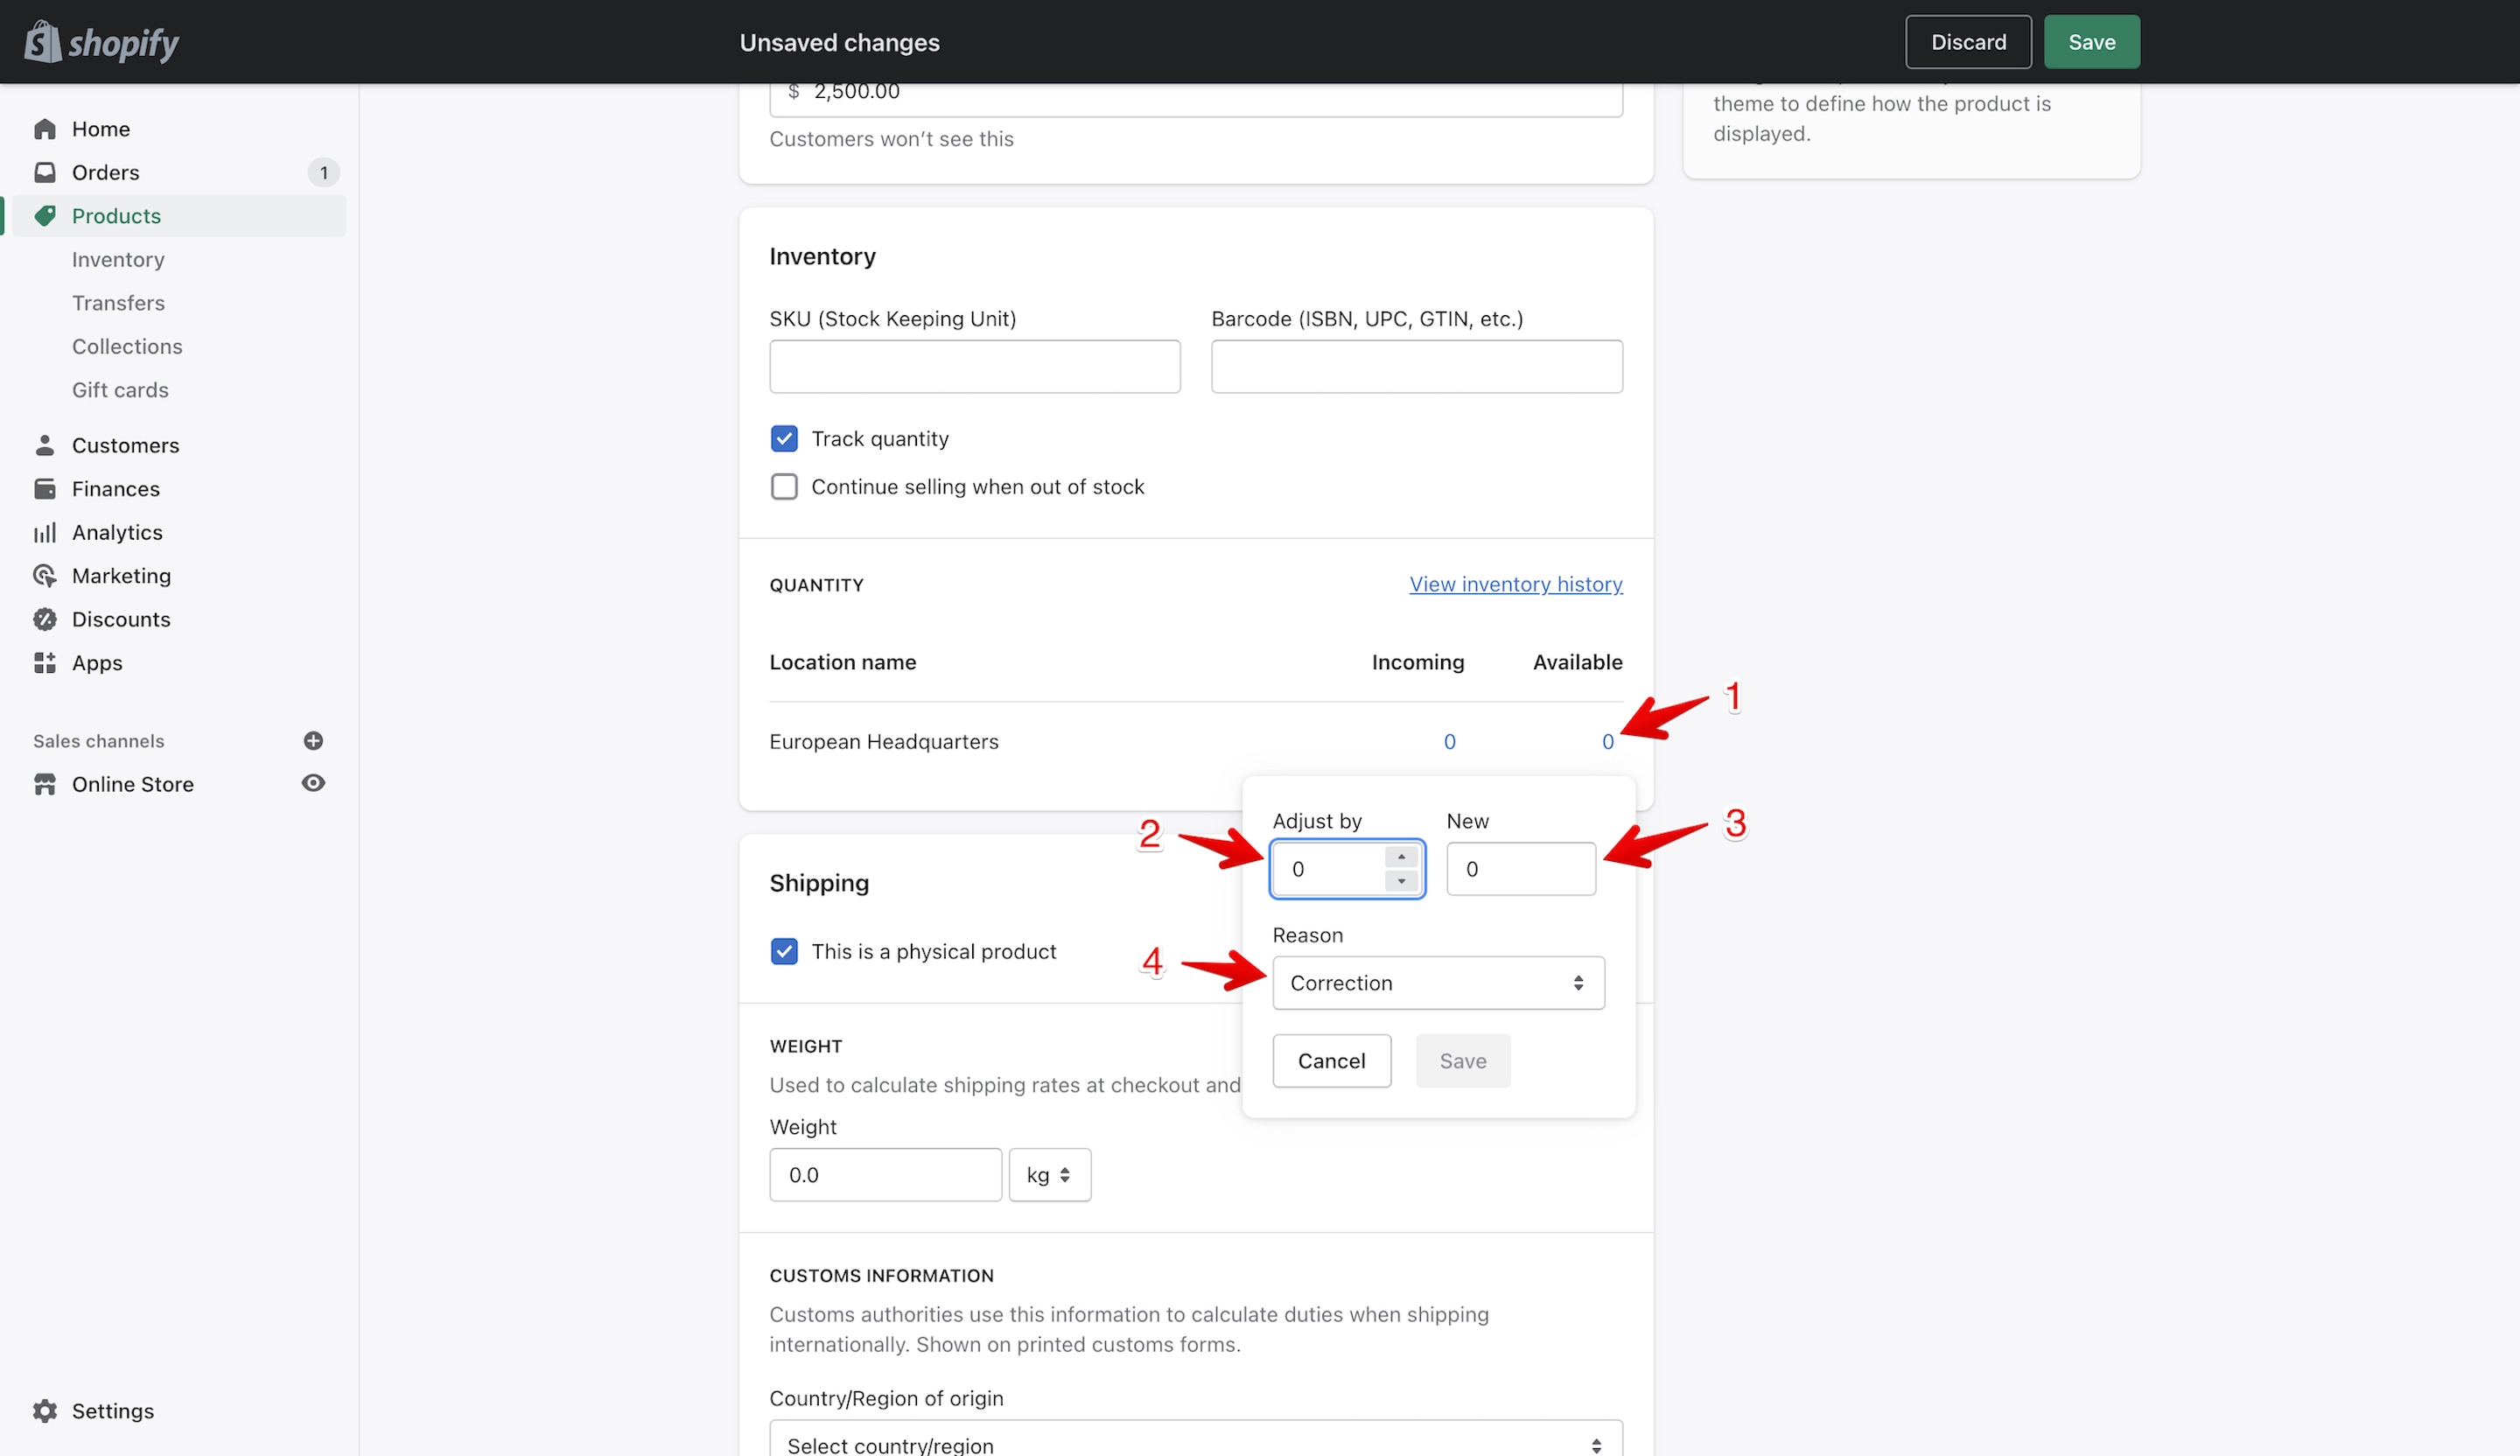The image size is (2520, 1456).
Task: Click the Incoming quantity 0 for European Headquarters
Action: click(1449, 742)
